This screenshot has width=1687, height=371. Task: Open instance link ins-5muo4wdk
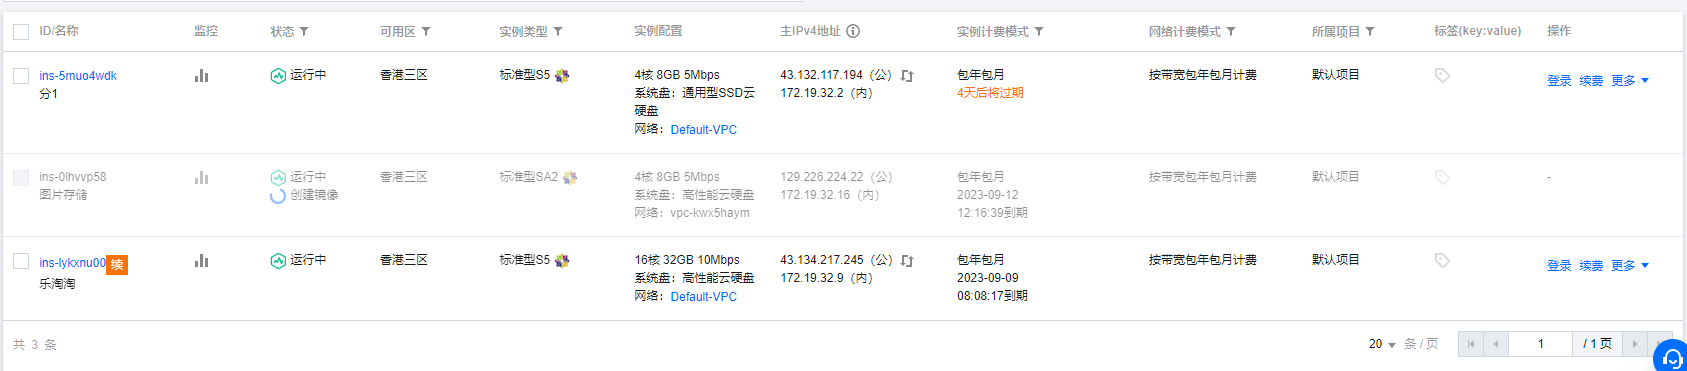pyautogui.click(x=78, y=76)
